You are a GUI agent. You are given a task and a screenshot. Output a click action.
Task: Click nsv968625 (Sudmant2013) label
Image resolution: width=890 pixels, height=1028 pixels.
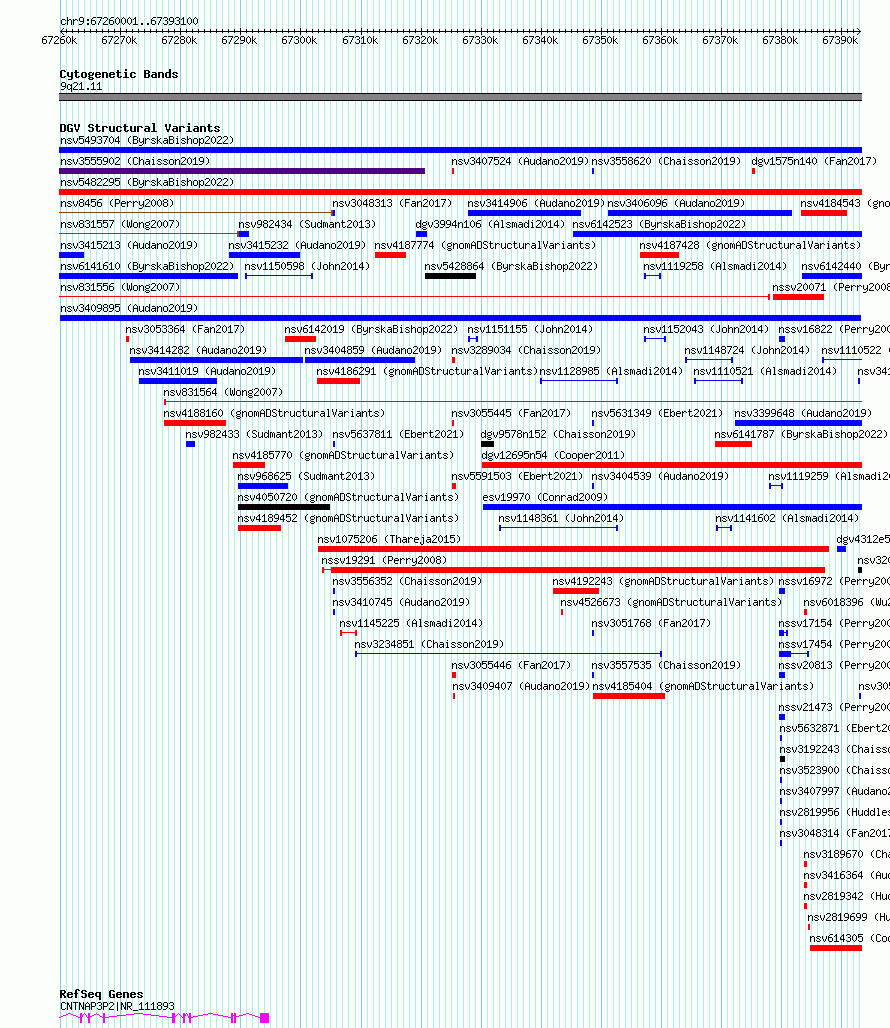point(306,476)
